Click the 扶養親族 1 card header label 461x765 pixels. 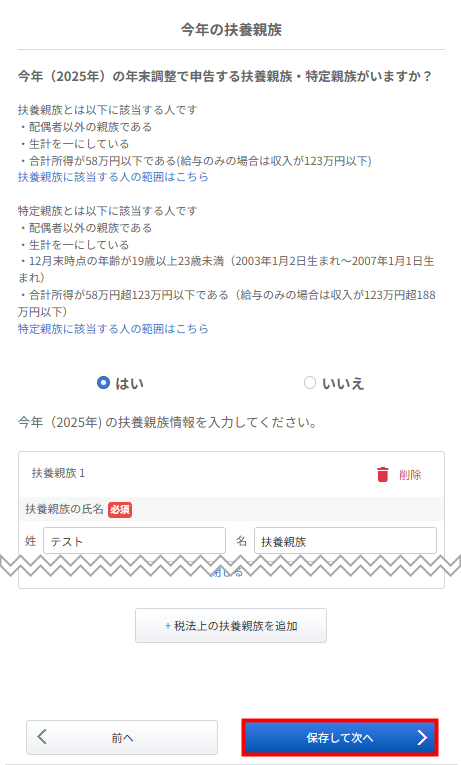(x=58, y=473)
